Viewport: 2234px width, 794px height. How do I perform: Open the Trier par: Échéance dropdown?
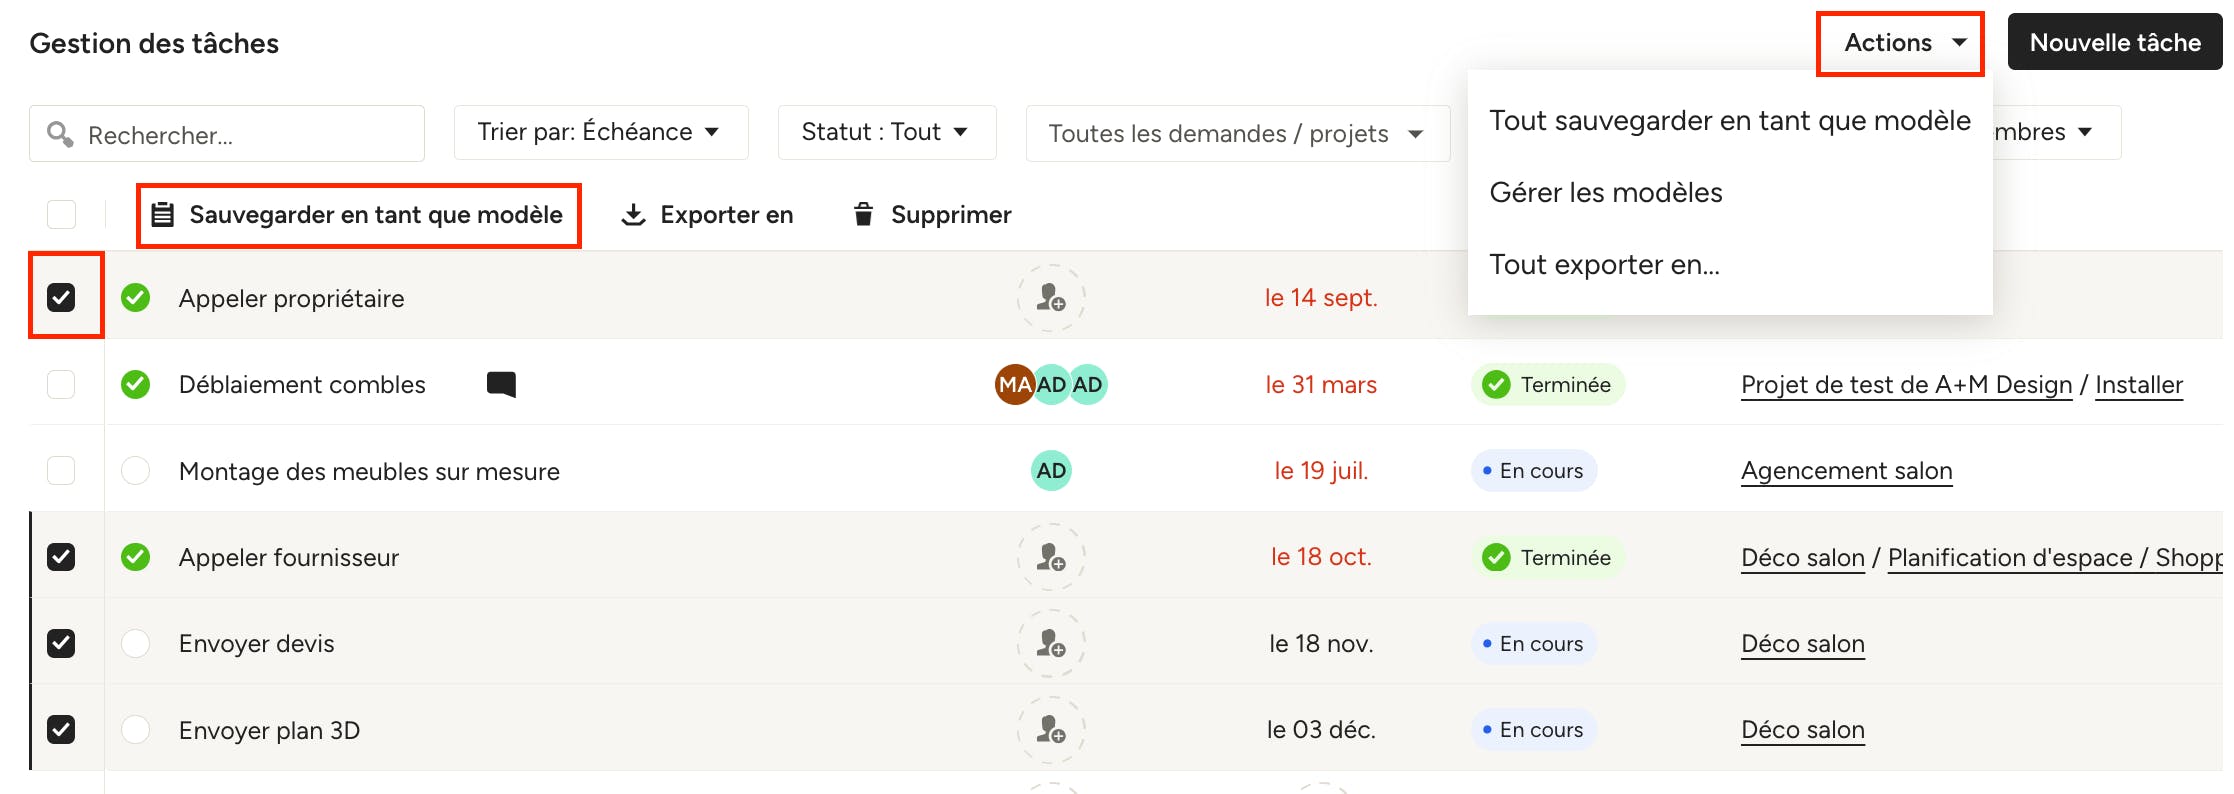coord(601,132)
